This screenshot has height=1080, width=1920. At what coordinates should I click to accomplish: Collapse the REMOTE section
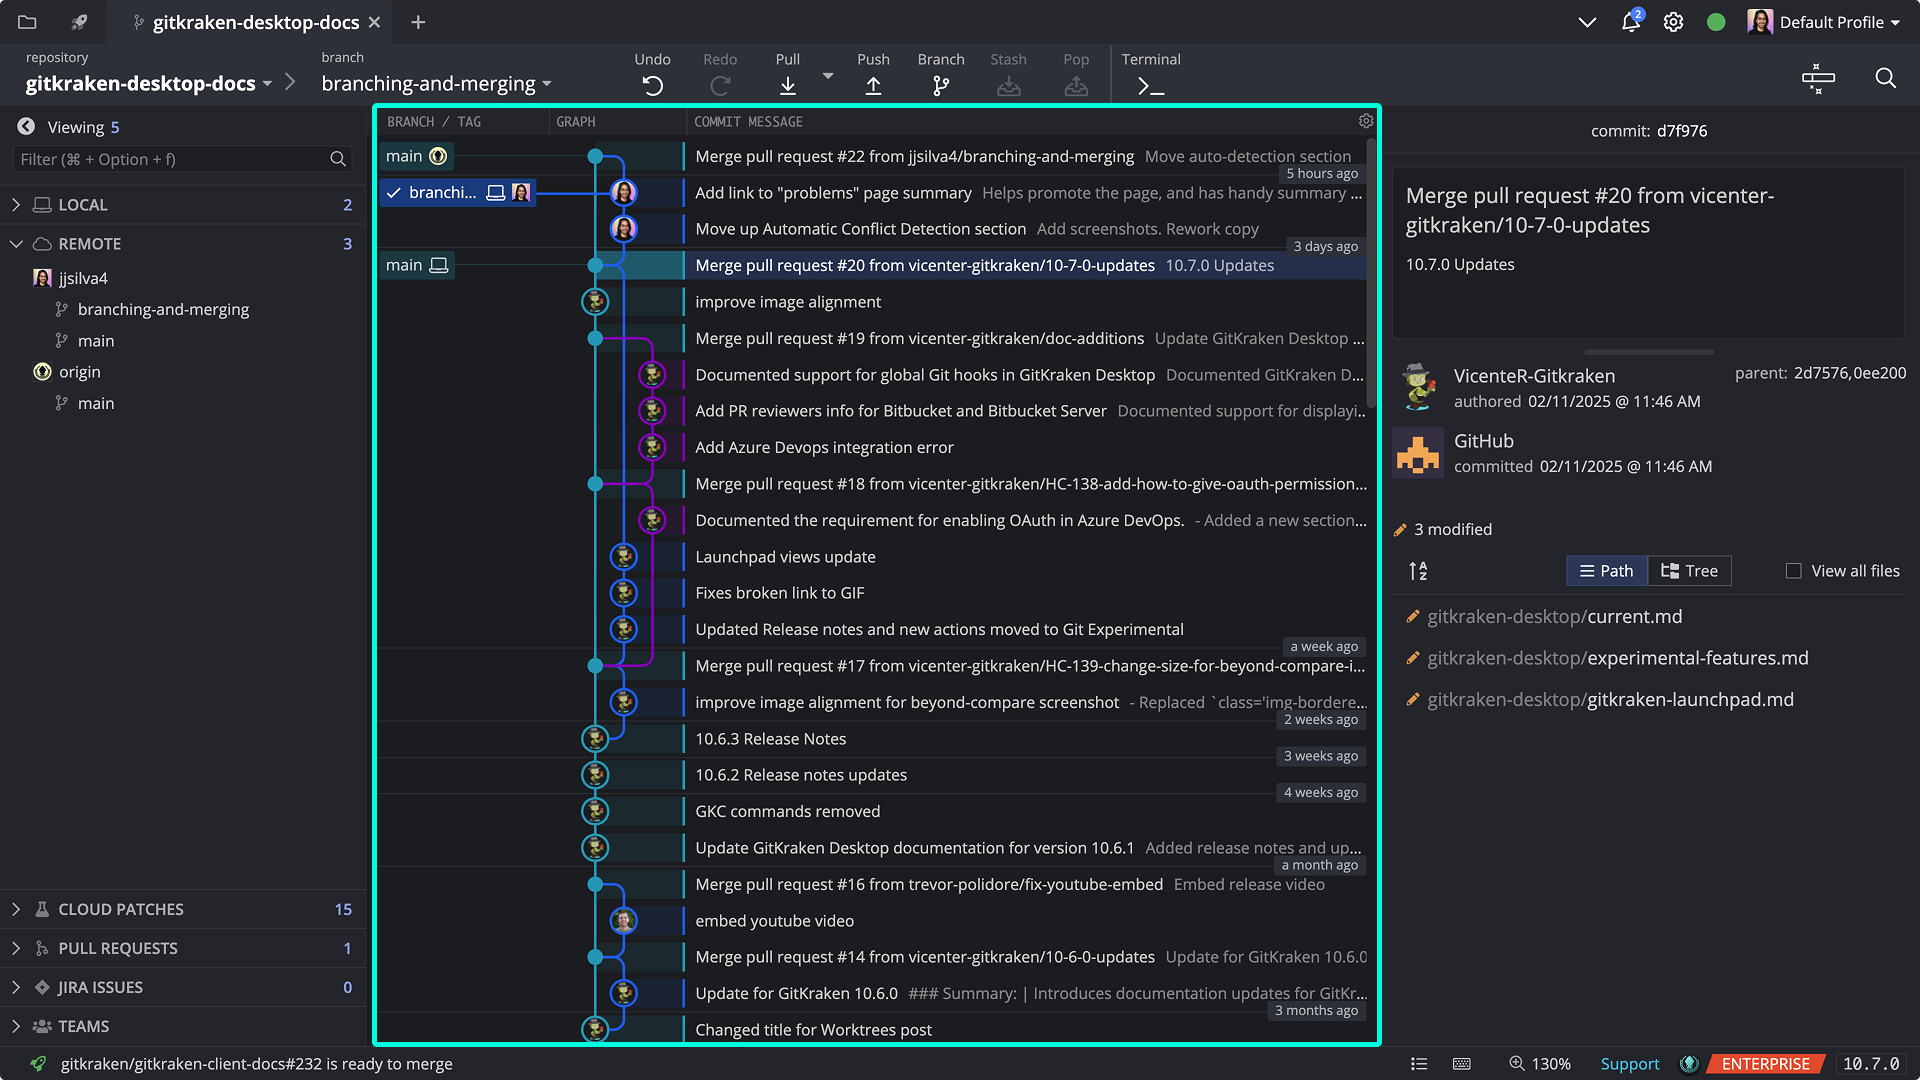pos(16,243)
